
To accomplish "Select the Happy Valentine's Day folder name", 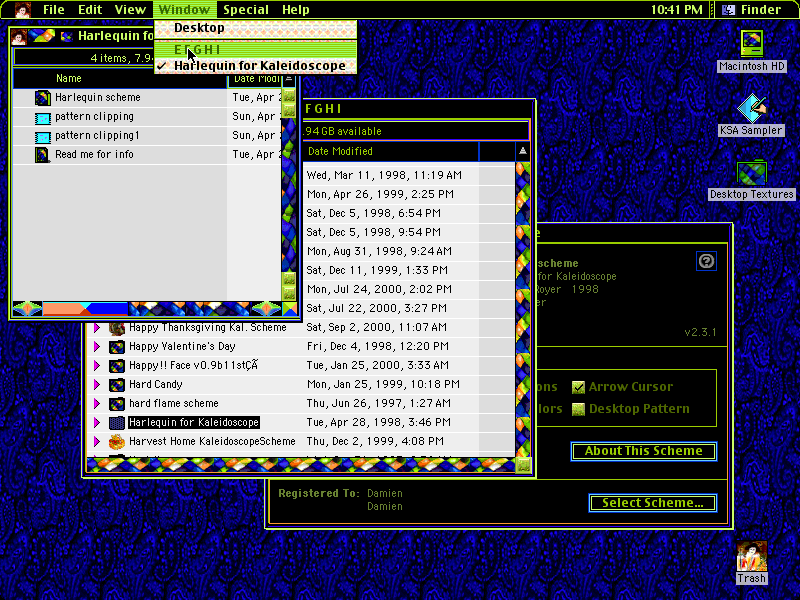I will pos(182,347).
